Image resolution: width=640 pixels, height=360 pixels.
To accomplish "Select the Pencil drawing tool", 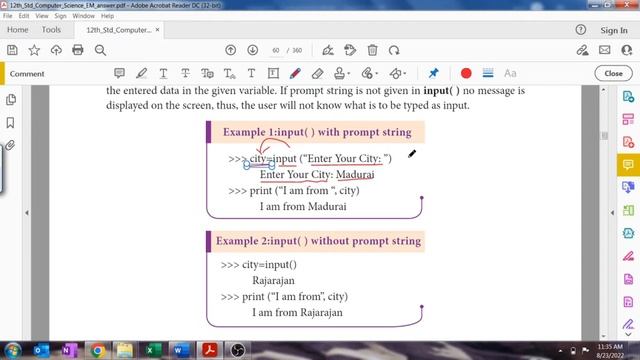I will click(295, 73).
